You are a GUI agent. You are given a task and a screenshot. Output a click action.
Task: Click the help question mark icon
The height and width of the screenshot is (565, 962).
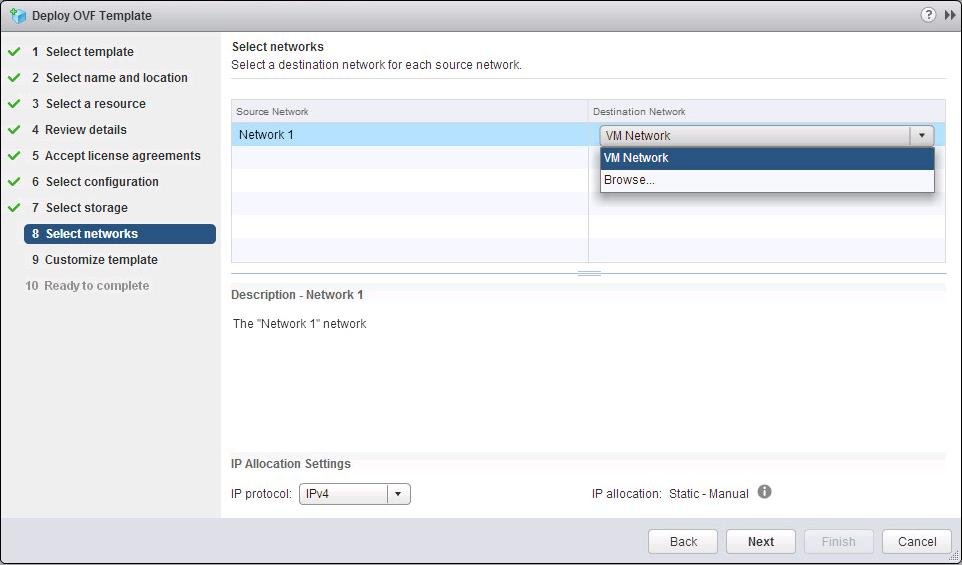pos(928,15)
